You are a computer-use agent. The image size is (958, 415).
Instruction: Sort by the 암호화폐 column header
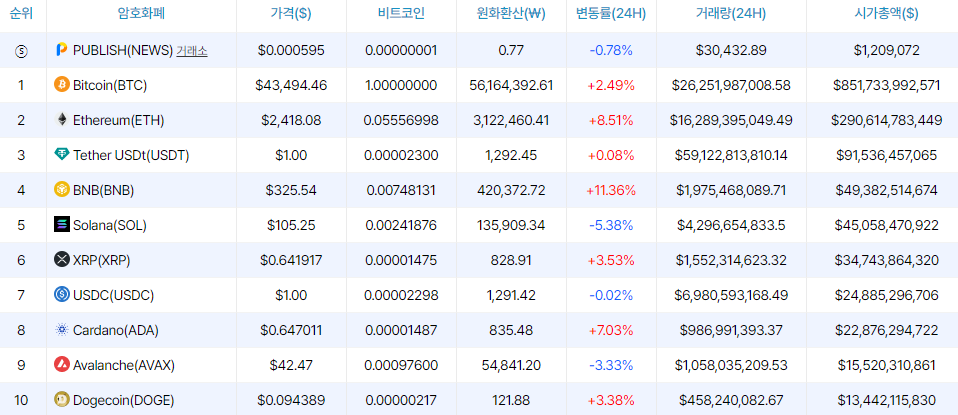coord(141,14)
